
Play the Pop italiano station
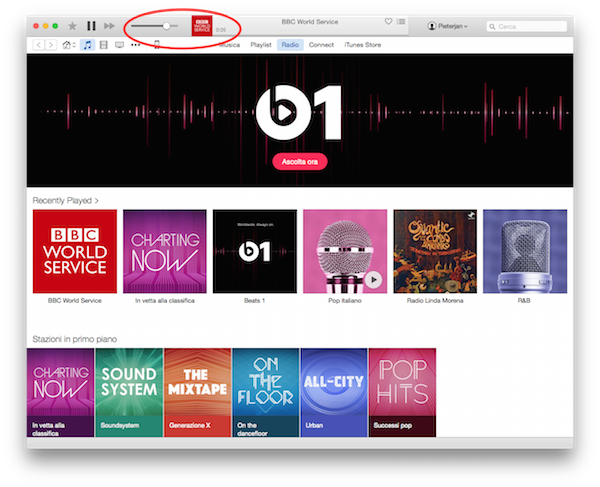pyautogui.click(x=373, y=280)
